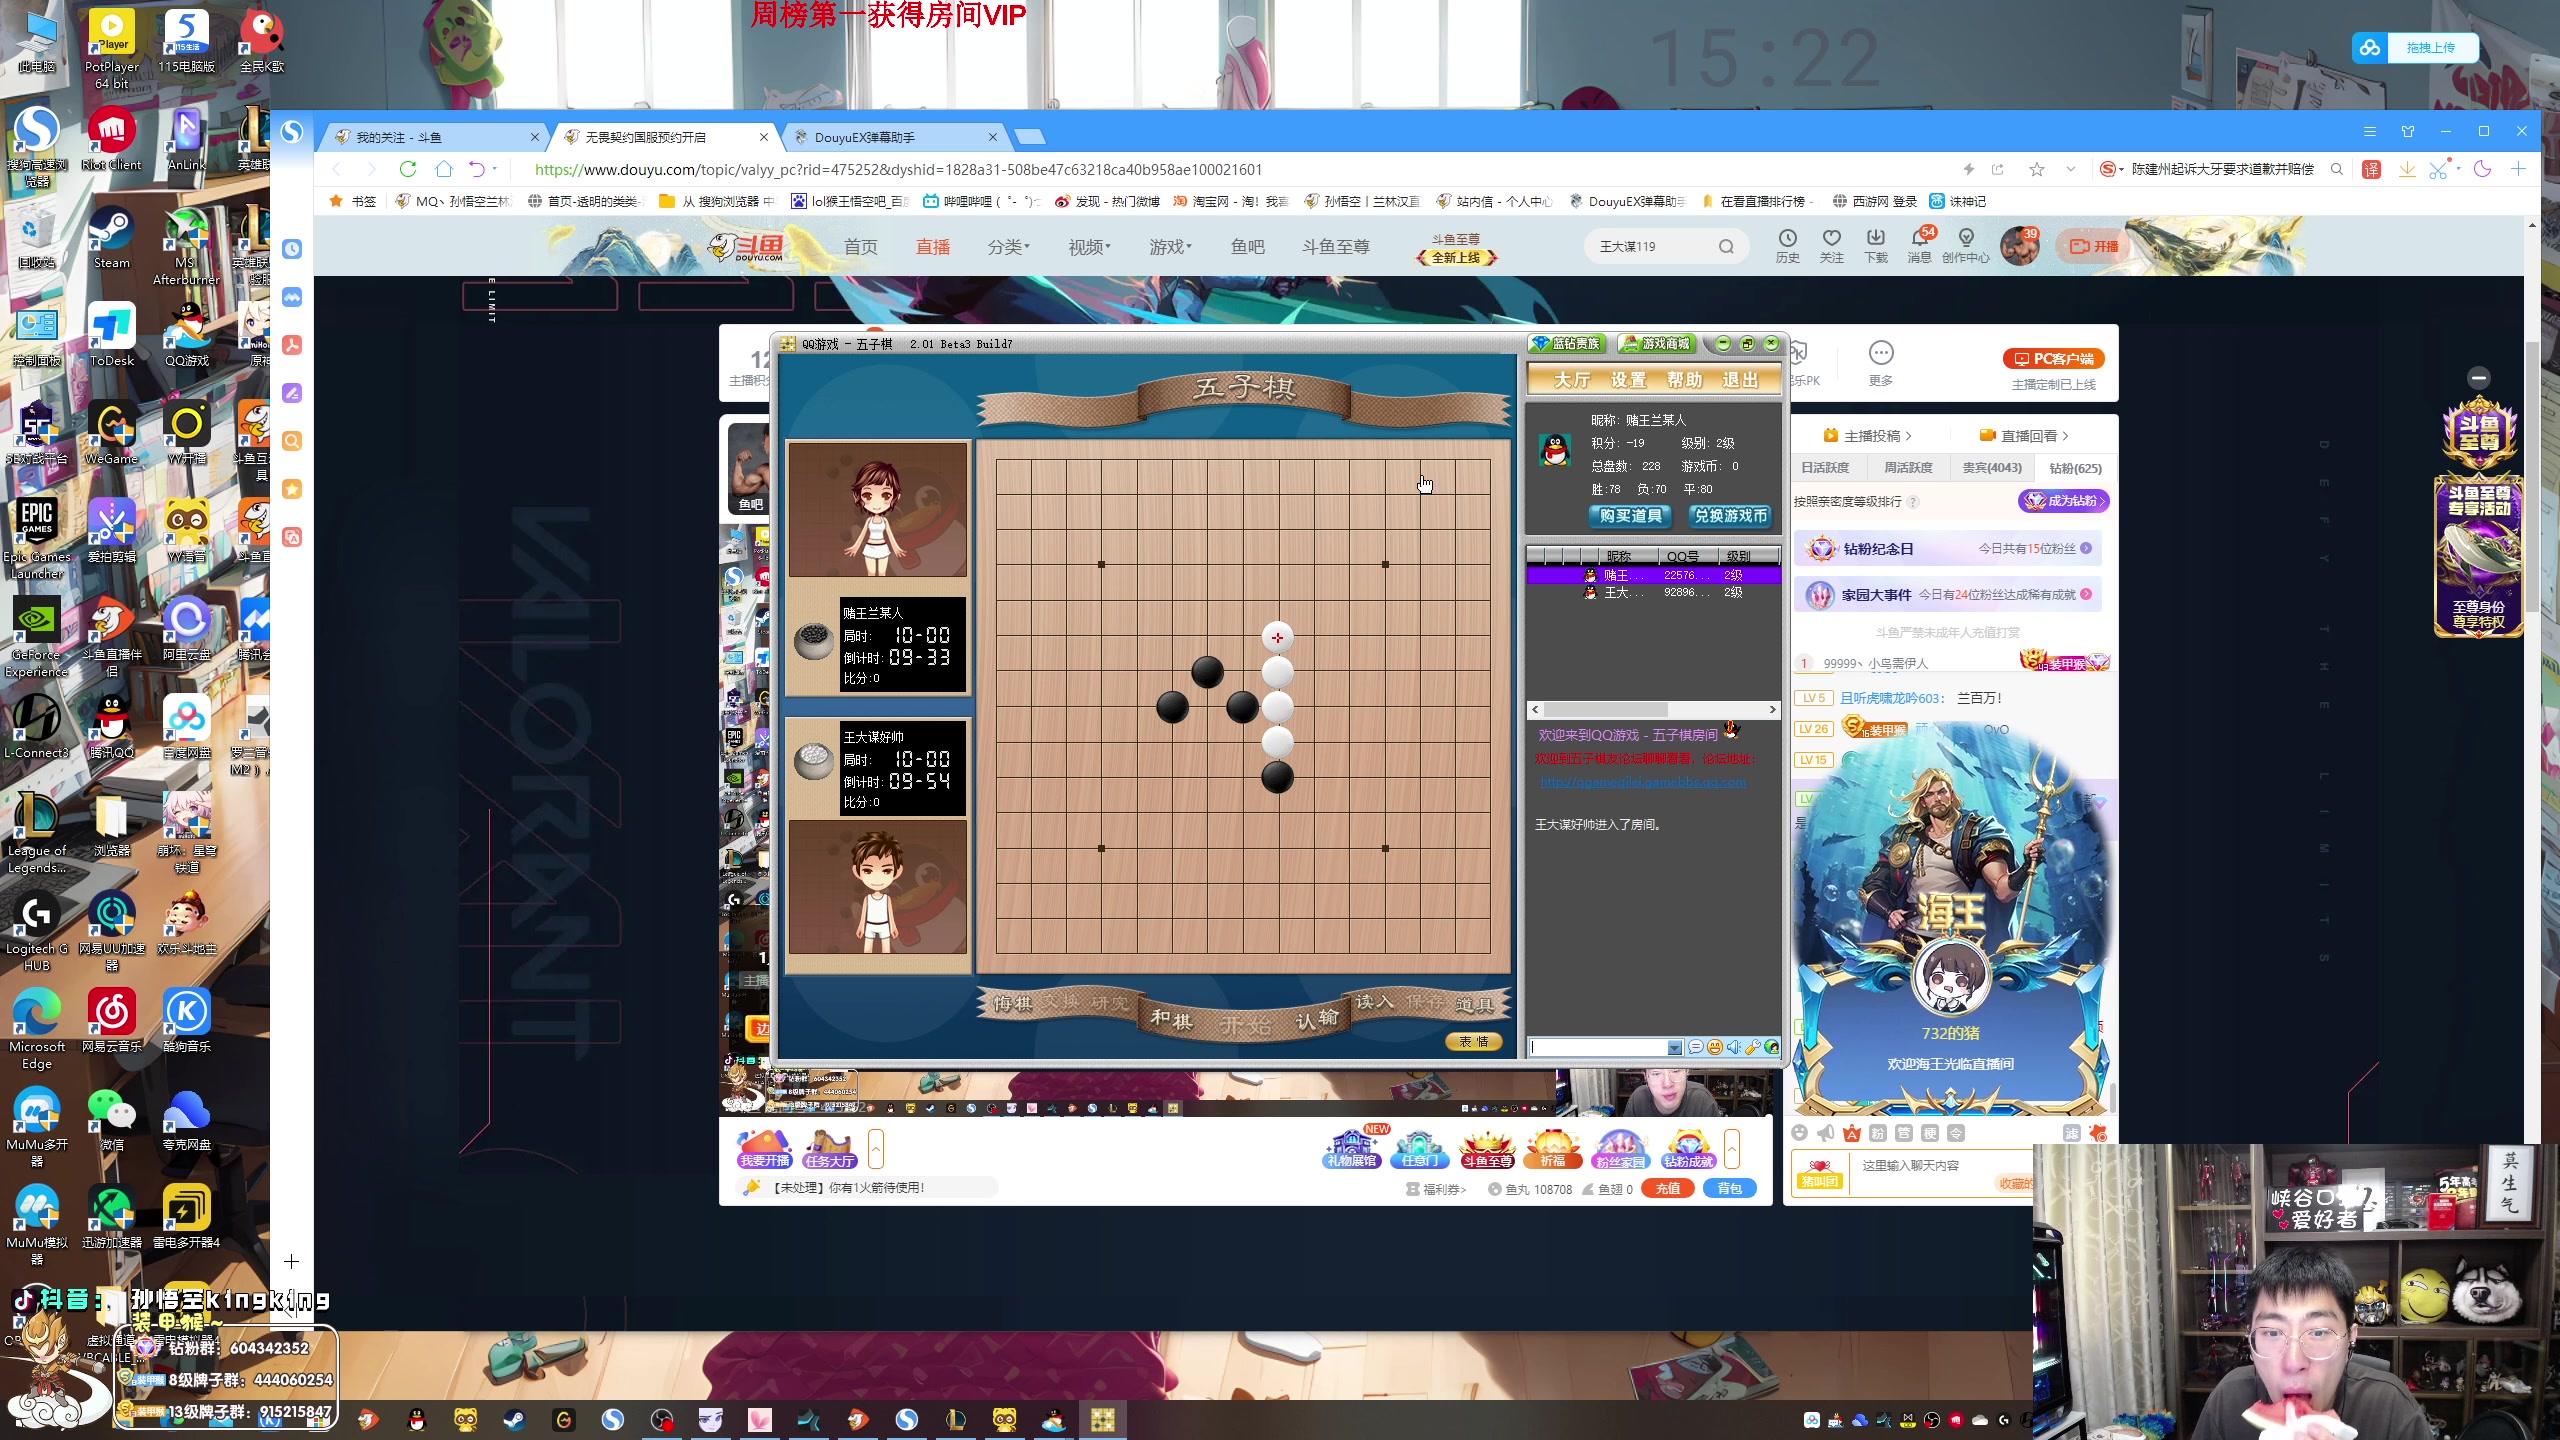Open the 任务大厅 task hall icon
Image resolution: width=2560 pixels, height=1440 pixels.
[830, 1148]
